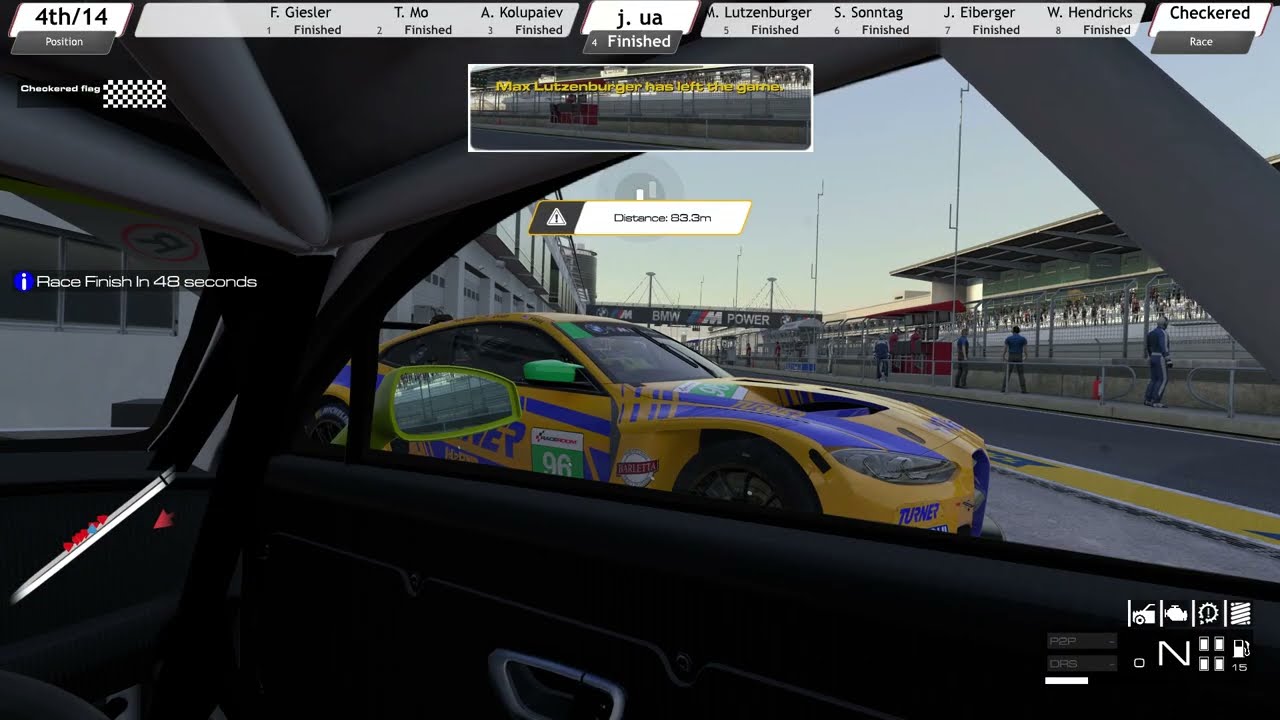This screenshot has width=1280, height=720.
Task: Click the speed readout showing 0
Action: click(x=1139, y=662)
